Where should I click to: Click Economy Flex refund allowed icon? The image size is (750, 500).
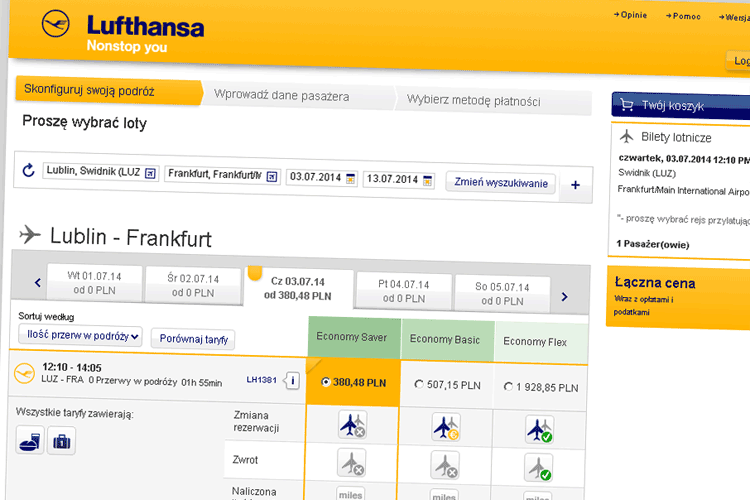tap(539, 468)
